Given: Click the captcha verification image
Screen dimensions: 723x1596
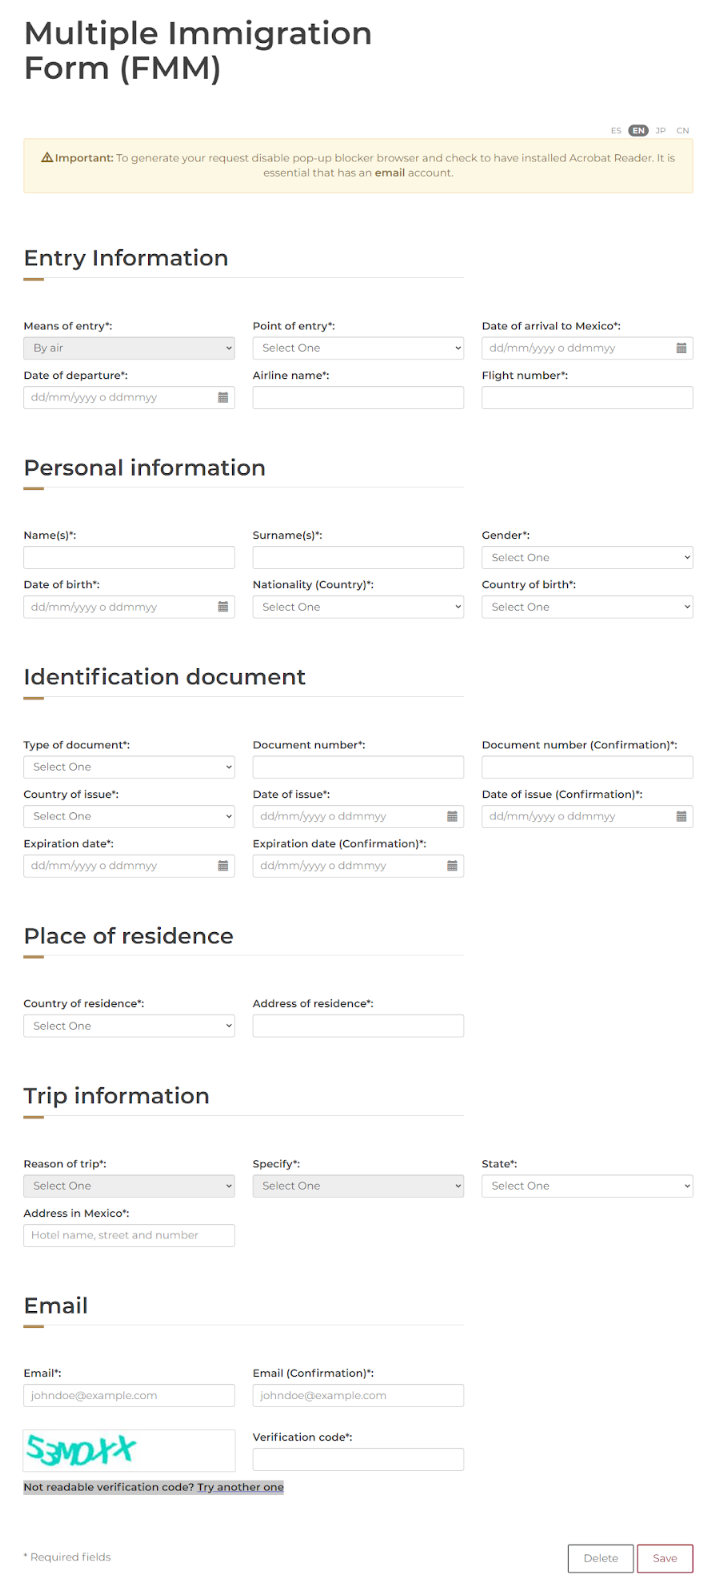Looking at the screenshot, I should tap(129, 1450).
